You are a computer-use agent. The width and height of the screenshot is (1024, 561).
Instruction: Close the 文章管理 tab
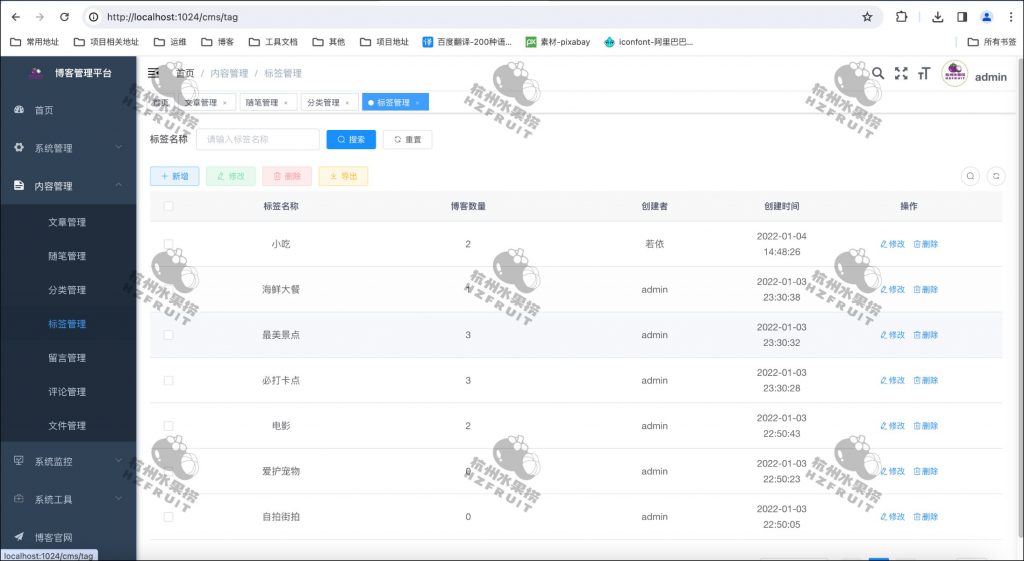click(x=225, y=103)
